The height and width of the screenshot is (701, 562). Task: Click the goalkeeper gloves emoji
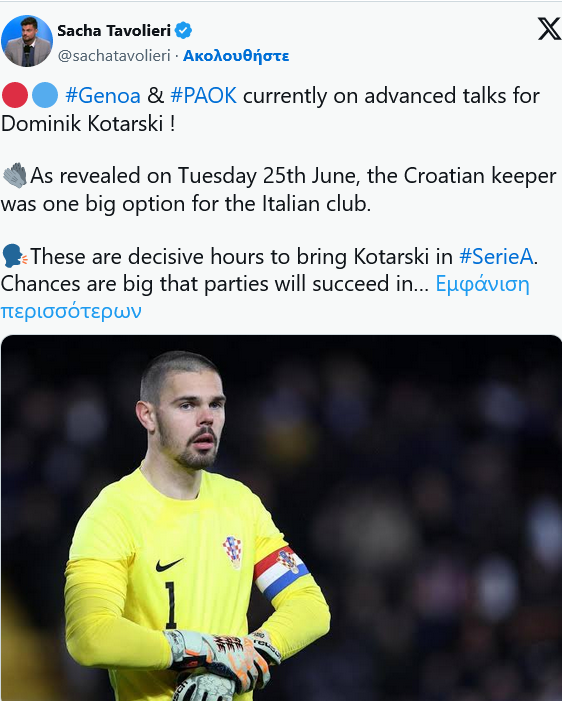click(15, 175)
